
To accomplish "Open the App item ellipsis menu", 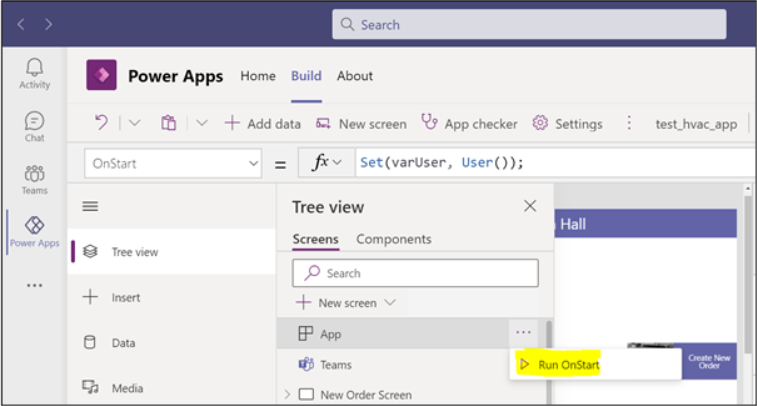I will (x=523, y=333).
